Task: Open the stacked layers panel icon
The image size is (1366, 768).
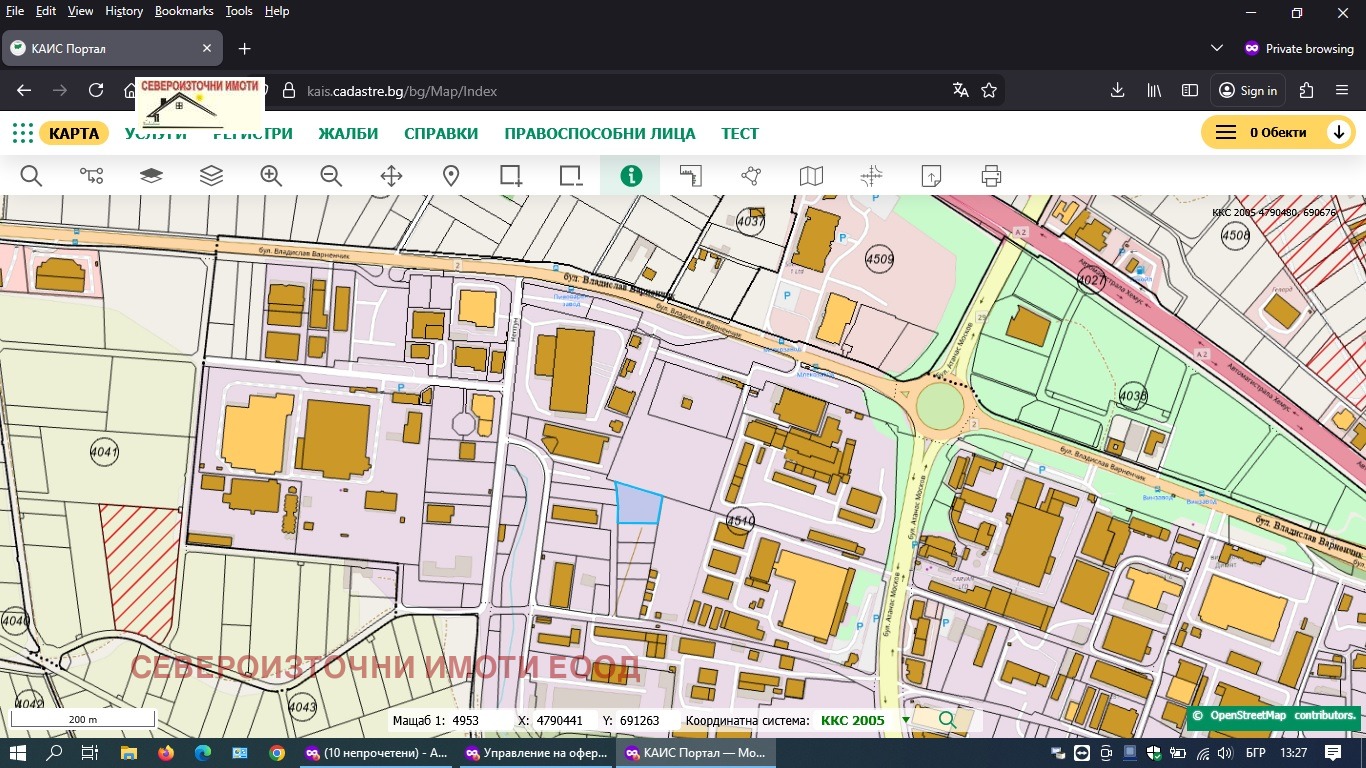Action: (x=211, y=176)
